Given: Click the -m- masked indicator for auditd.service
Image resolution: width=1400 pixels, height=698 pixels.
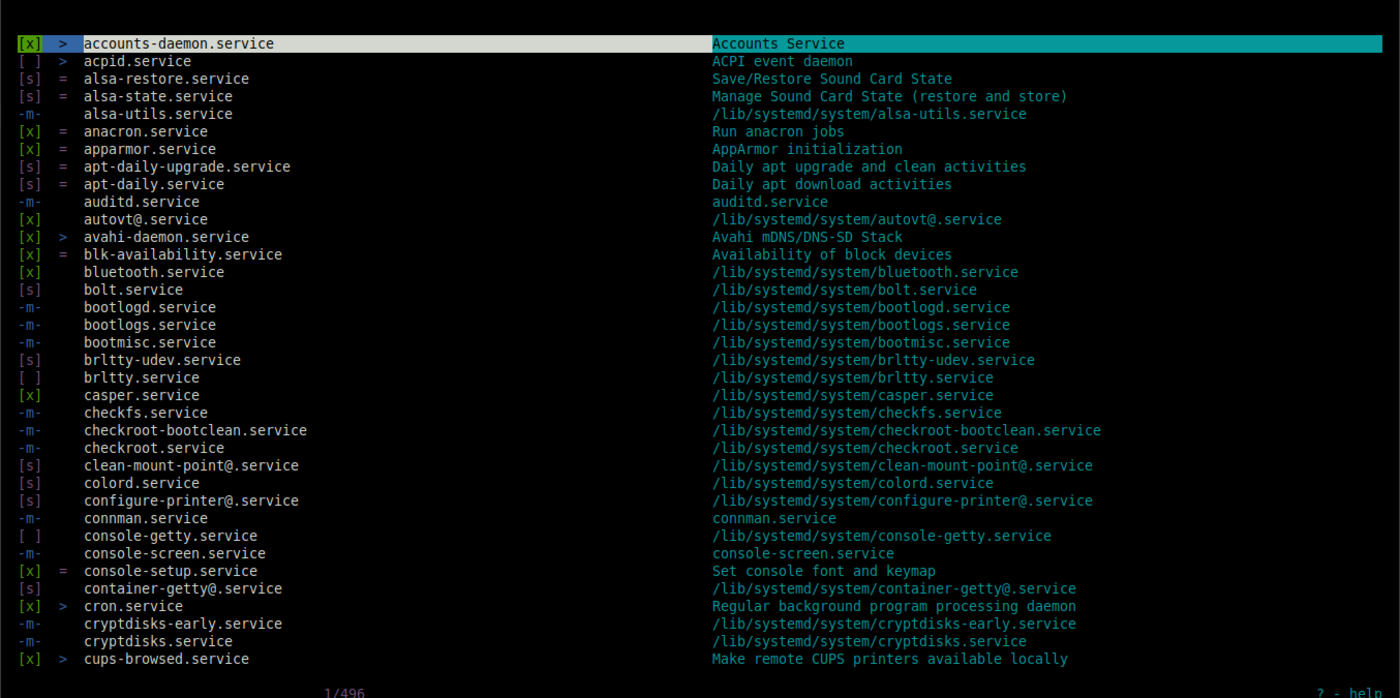Looking at the screenshot, I should [x=30, y=201].
